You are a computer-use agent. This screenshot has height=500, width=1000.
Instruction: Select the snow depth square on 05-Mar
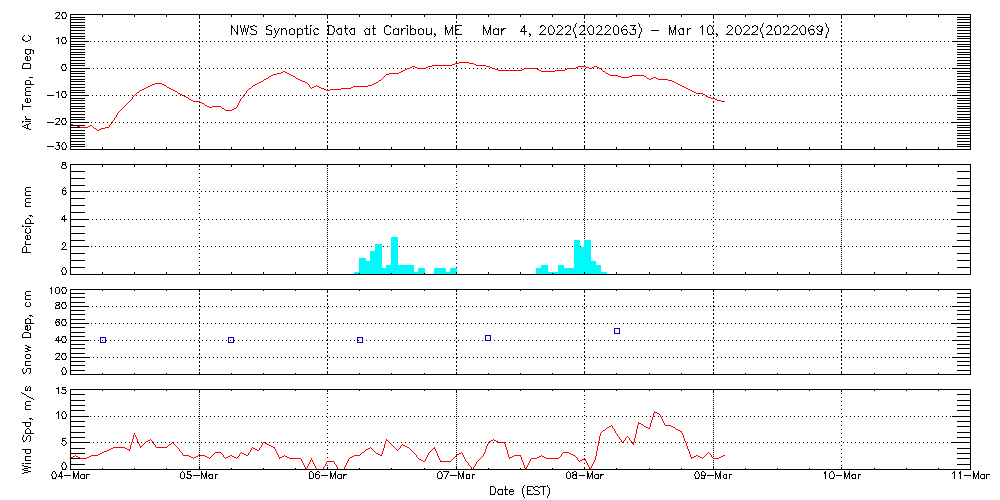click(231, 340)
